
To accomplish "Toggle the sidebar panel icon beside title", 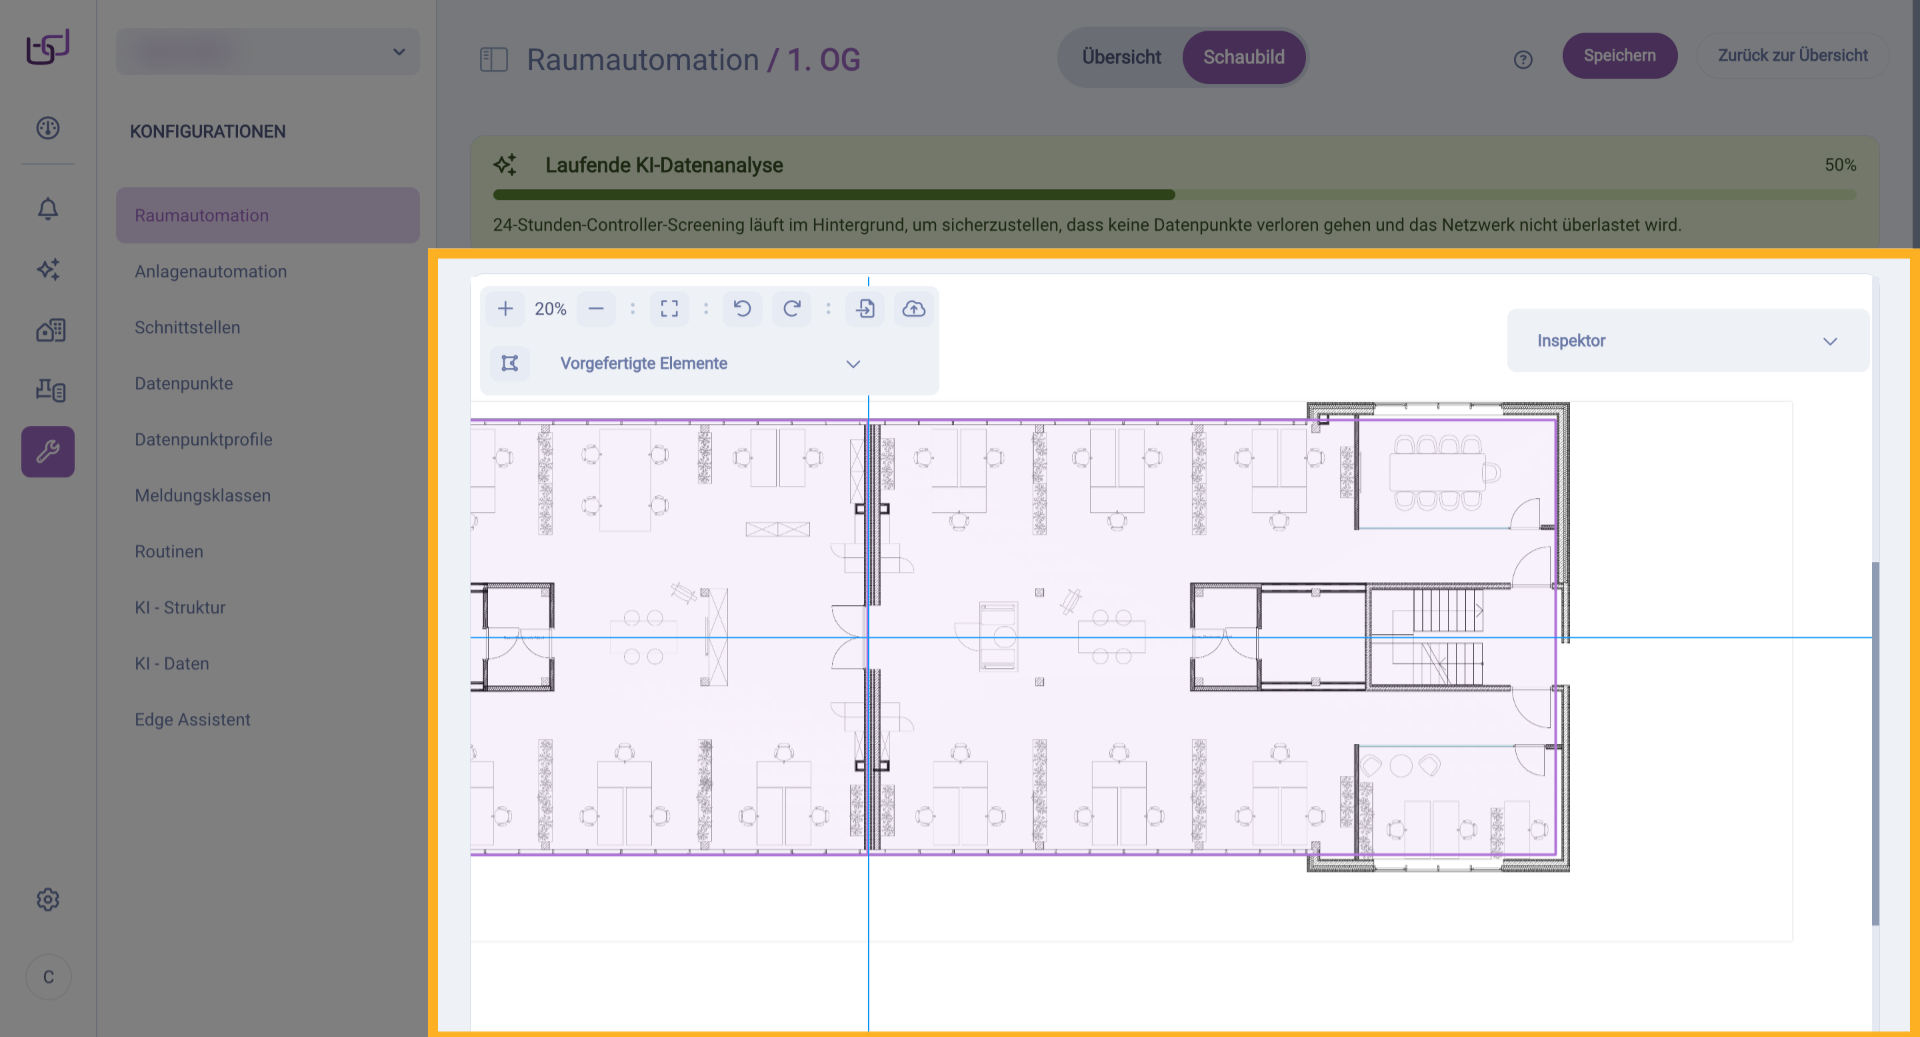I will (494, 60).
